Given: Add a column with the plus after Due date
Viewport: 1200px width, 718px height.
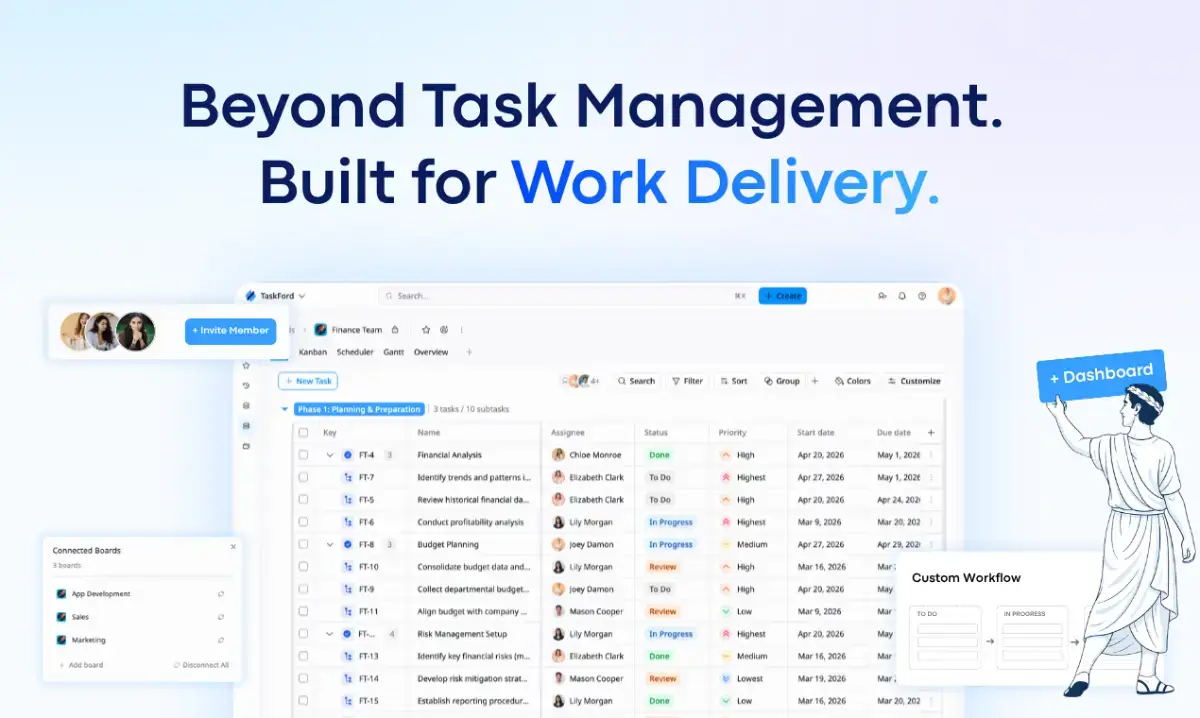Looking at the screenshot, I should coord(931,433).
